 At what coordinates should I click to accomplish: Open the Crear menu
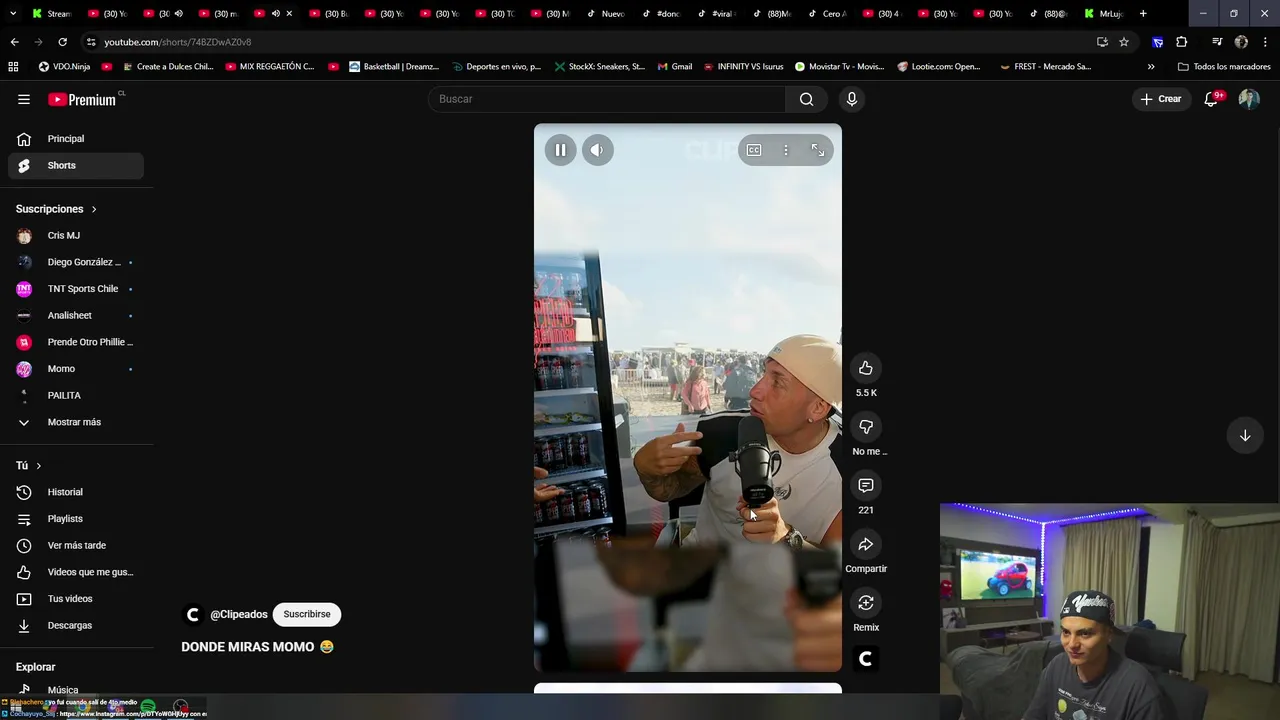pos(1161,99)
